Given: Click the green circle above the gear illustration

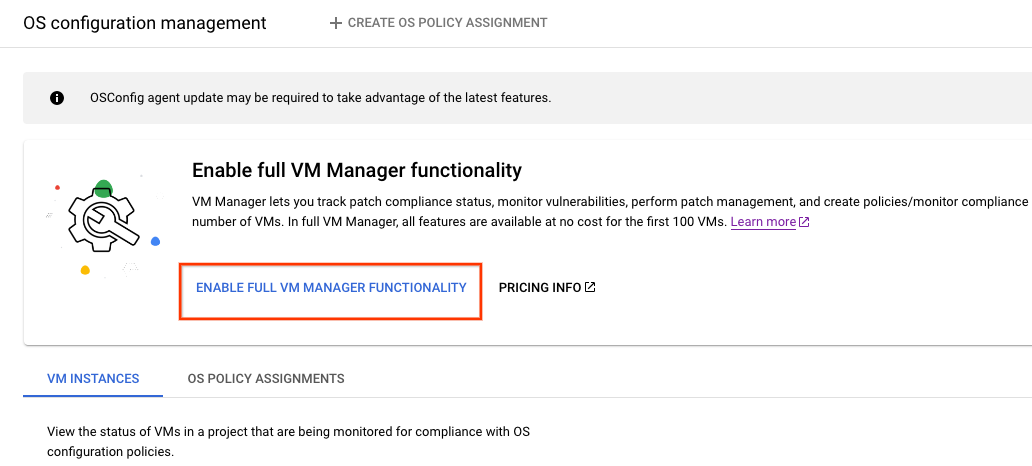Looking at the screenshot, I should point(103,188).
